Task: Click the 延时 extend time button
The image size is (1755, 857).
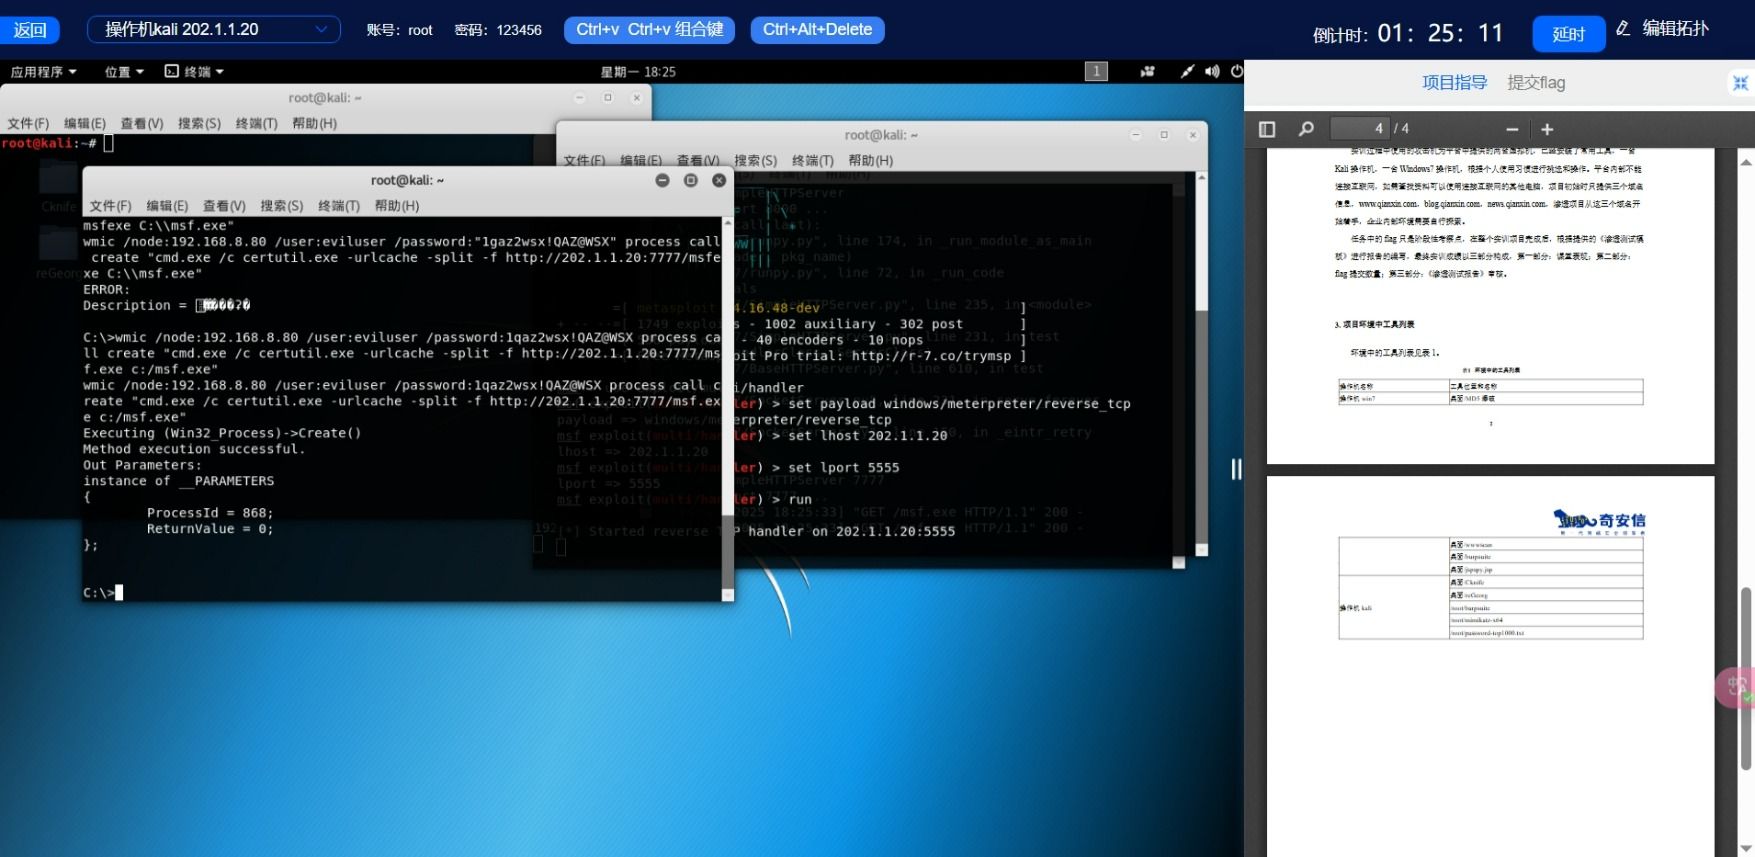Action: pos(1568,34)
